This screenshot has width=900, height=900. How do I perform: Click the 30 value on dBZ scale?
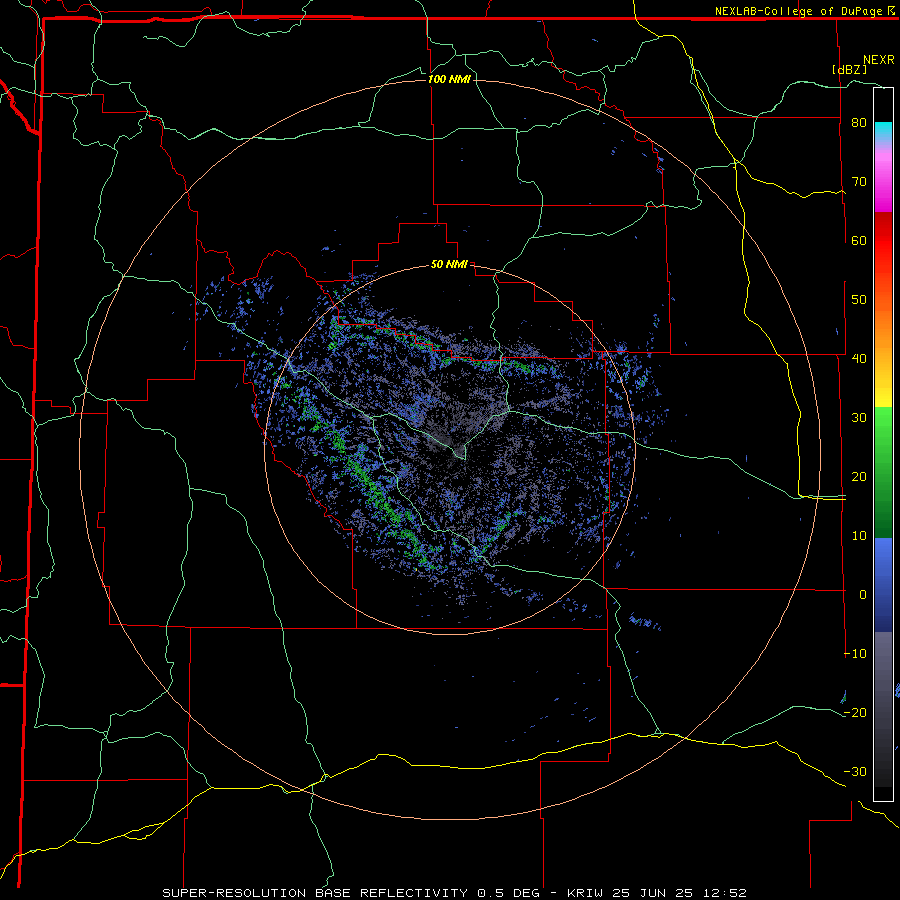[859, 418]
